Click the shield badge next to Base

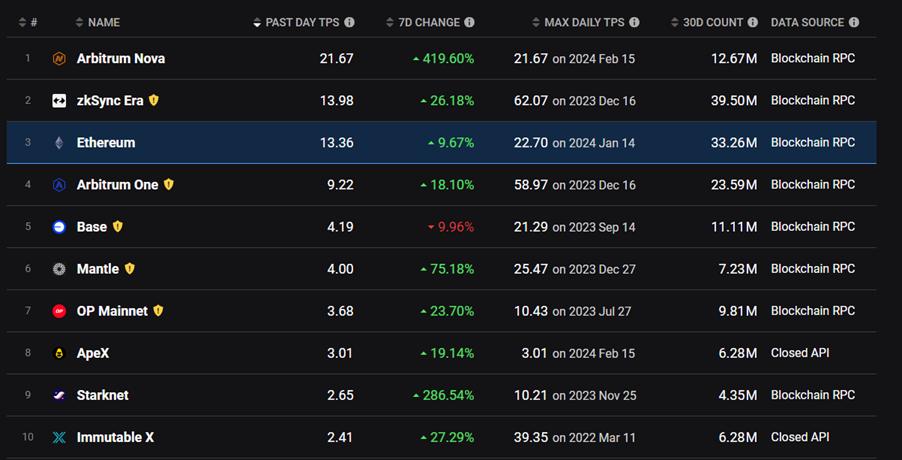(117, 227)
